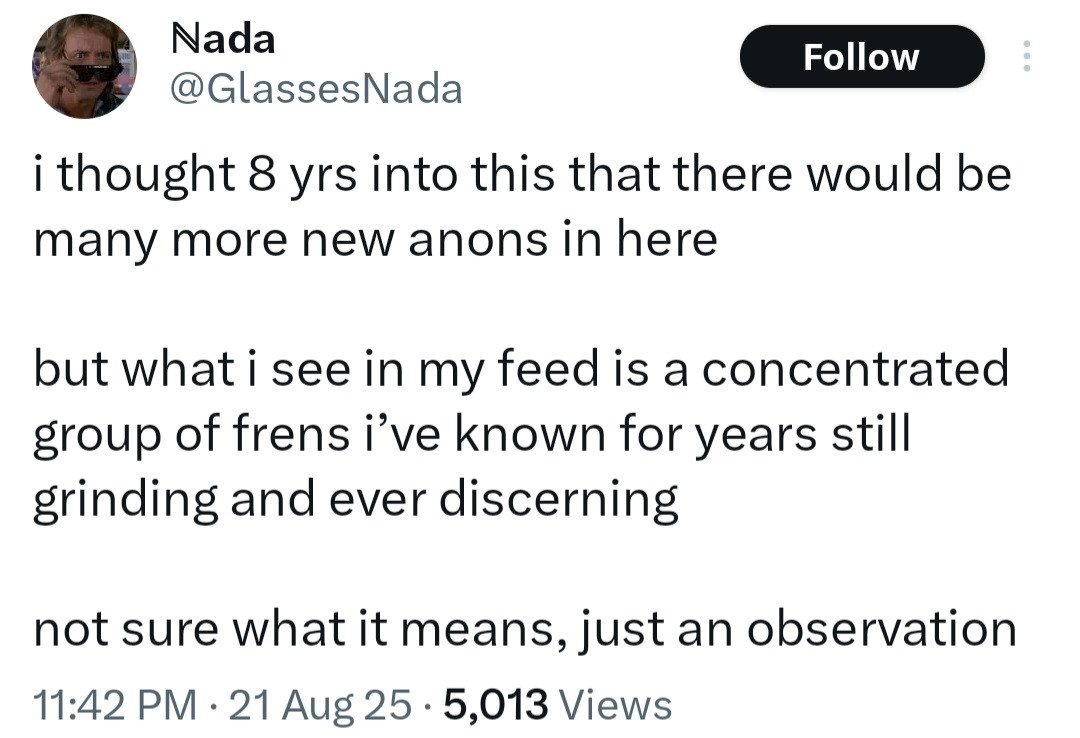The width and height of the screenshot is (1080, 738).
Task: Click the line starting 'but what i see'
Action: point(522,369)
